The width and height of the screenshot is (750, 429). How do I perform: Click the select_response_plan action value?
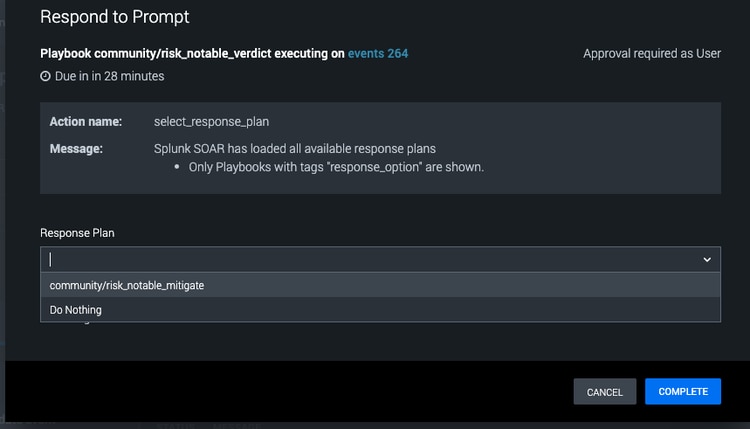(x=211, y=121)
